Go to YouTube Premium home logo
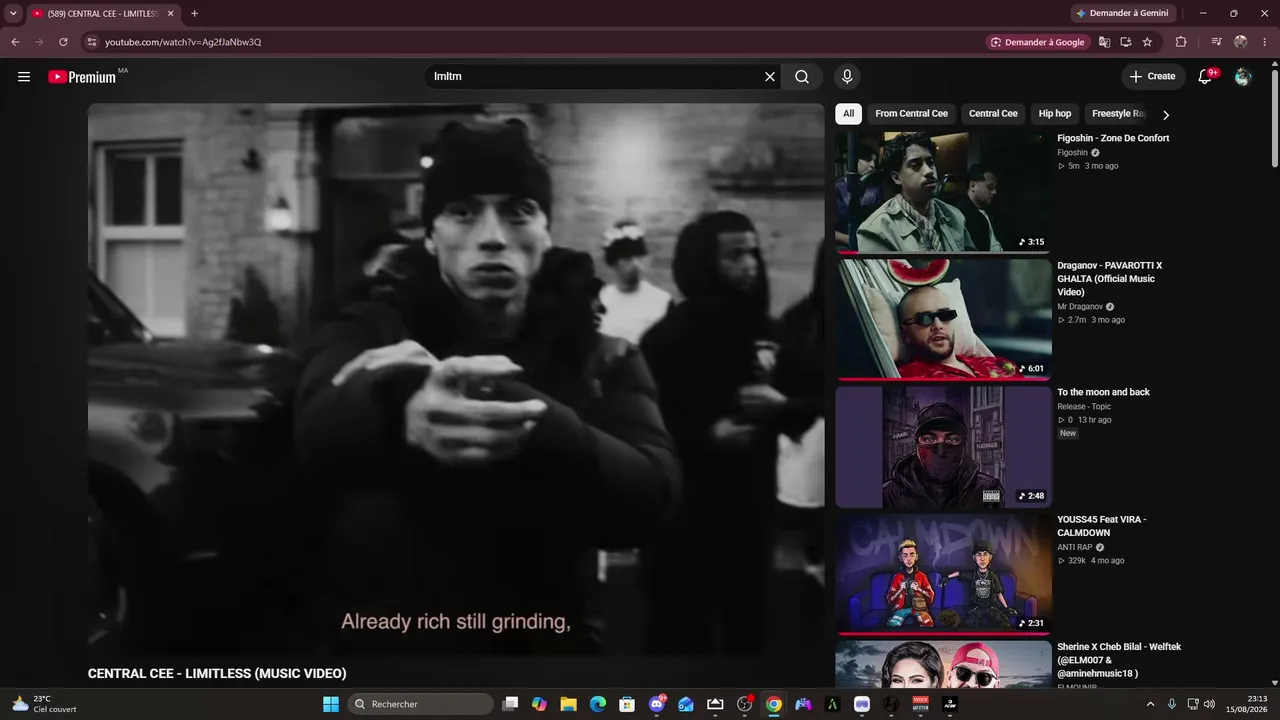This screenshot has height=720, width=1280. pyautogui.click(x=82, y=77)
